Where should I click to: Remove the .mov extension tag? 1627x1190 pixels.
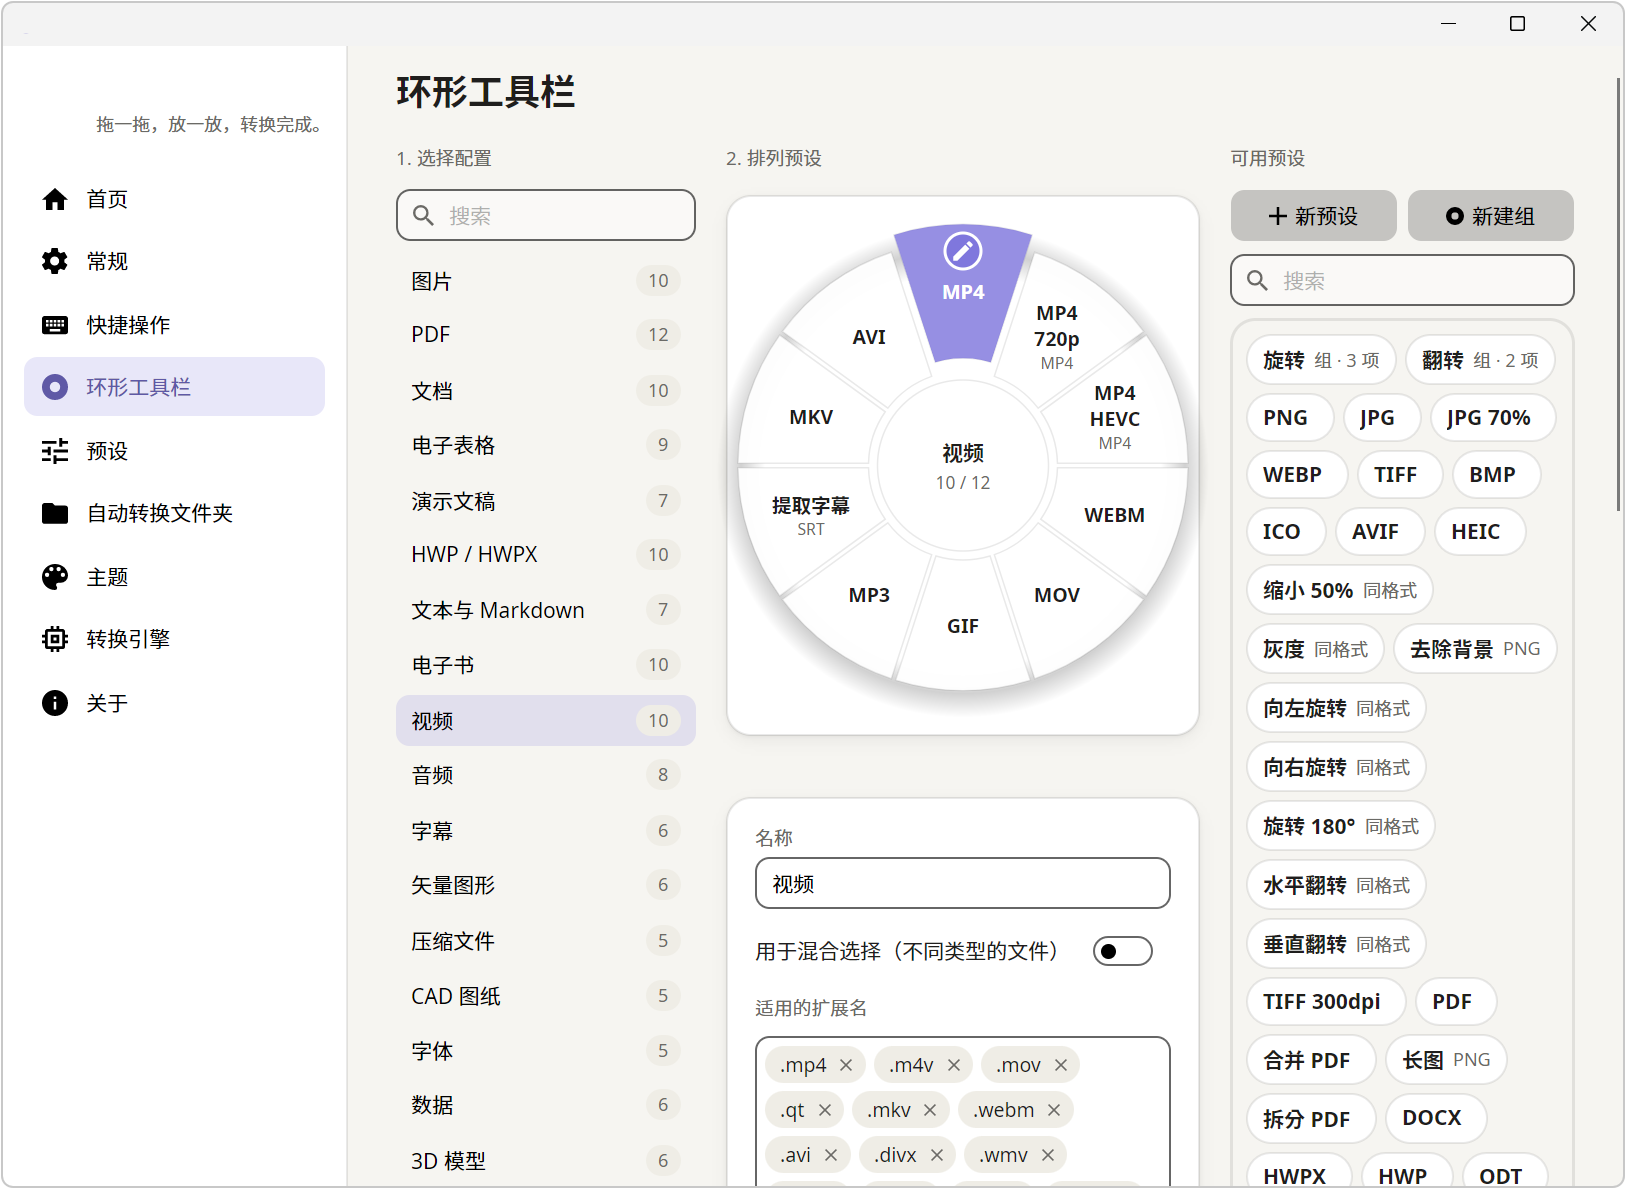pyautogui.click(x=1061, y=1065)
